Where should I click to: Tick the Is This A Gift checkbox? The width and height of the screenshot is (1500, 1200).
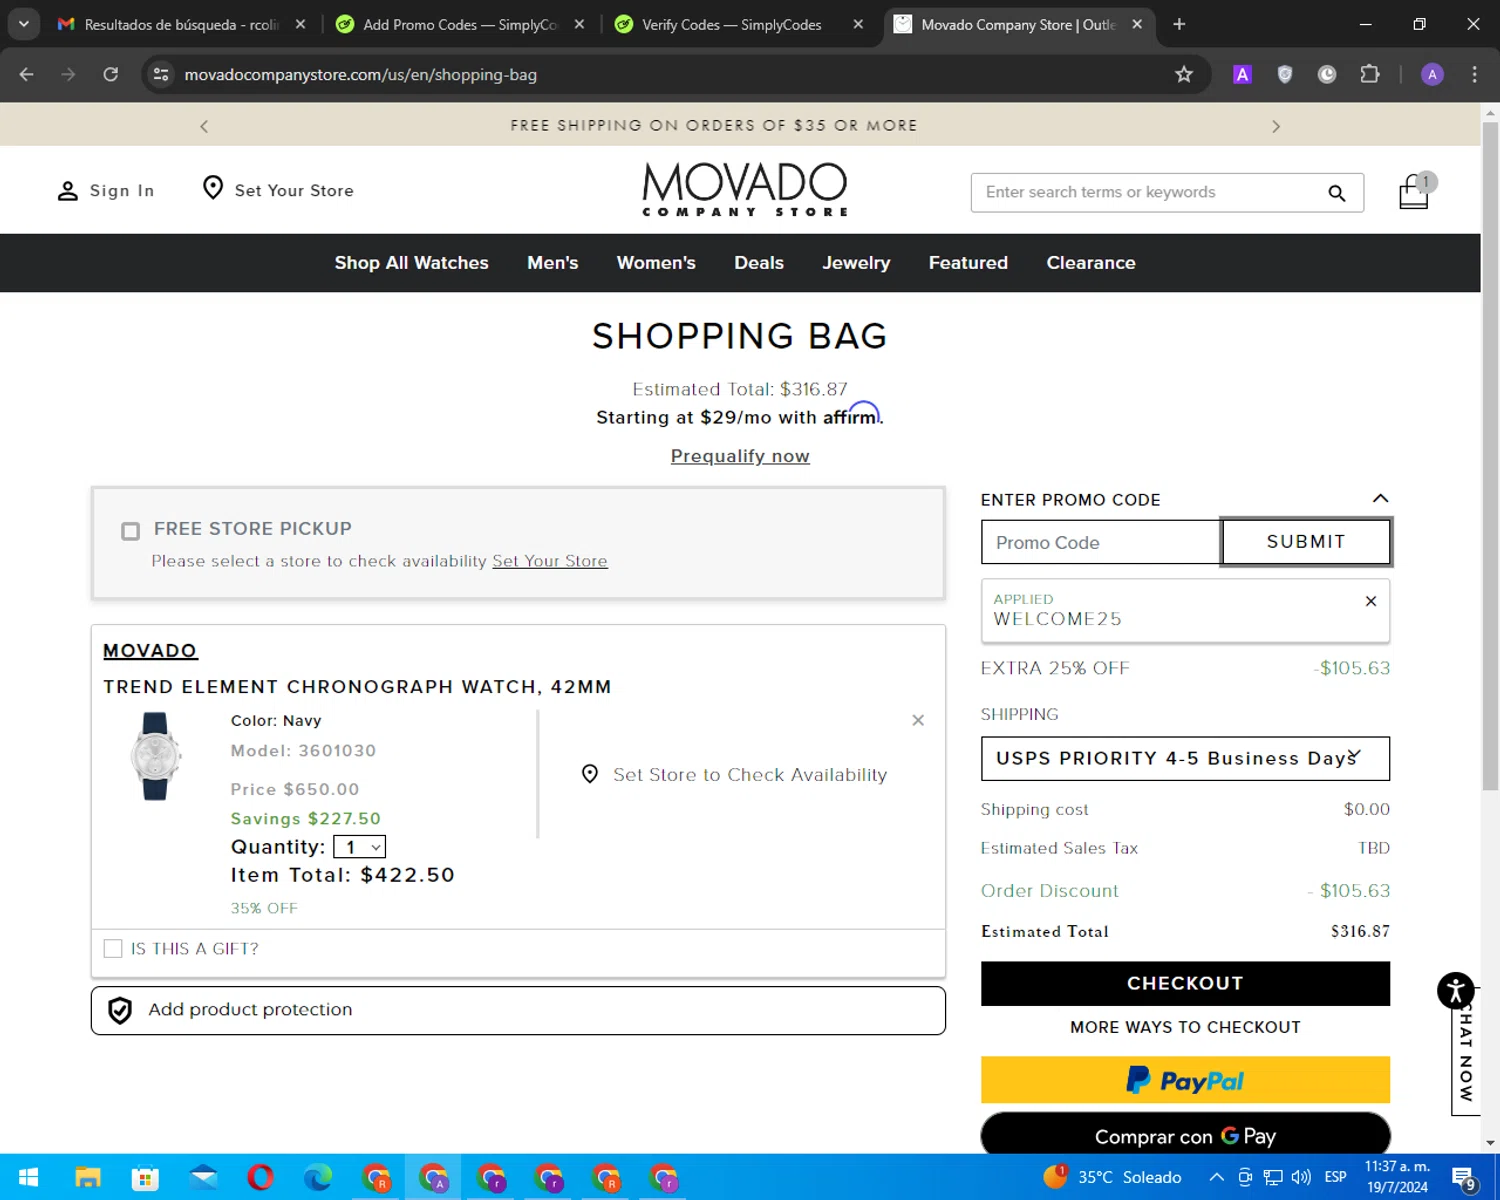point(113,948)
